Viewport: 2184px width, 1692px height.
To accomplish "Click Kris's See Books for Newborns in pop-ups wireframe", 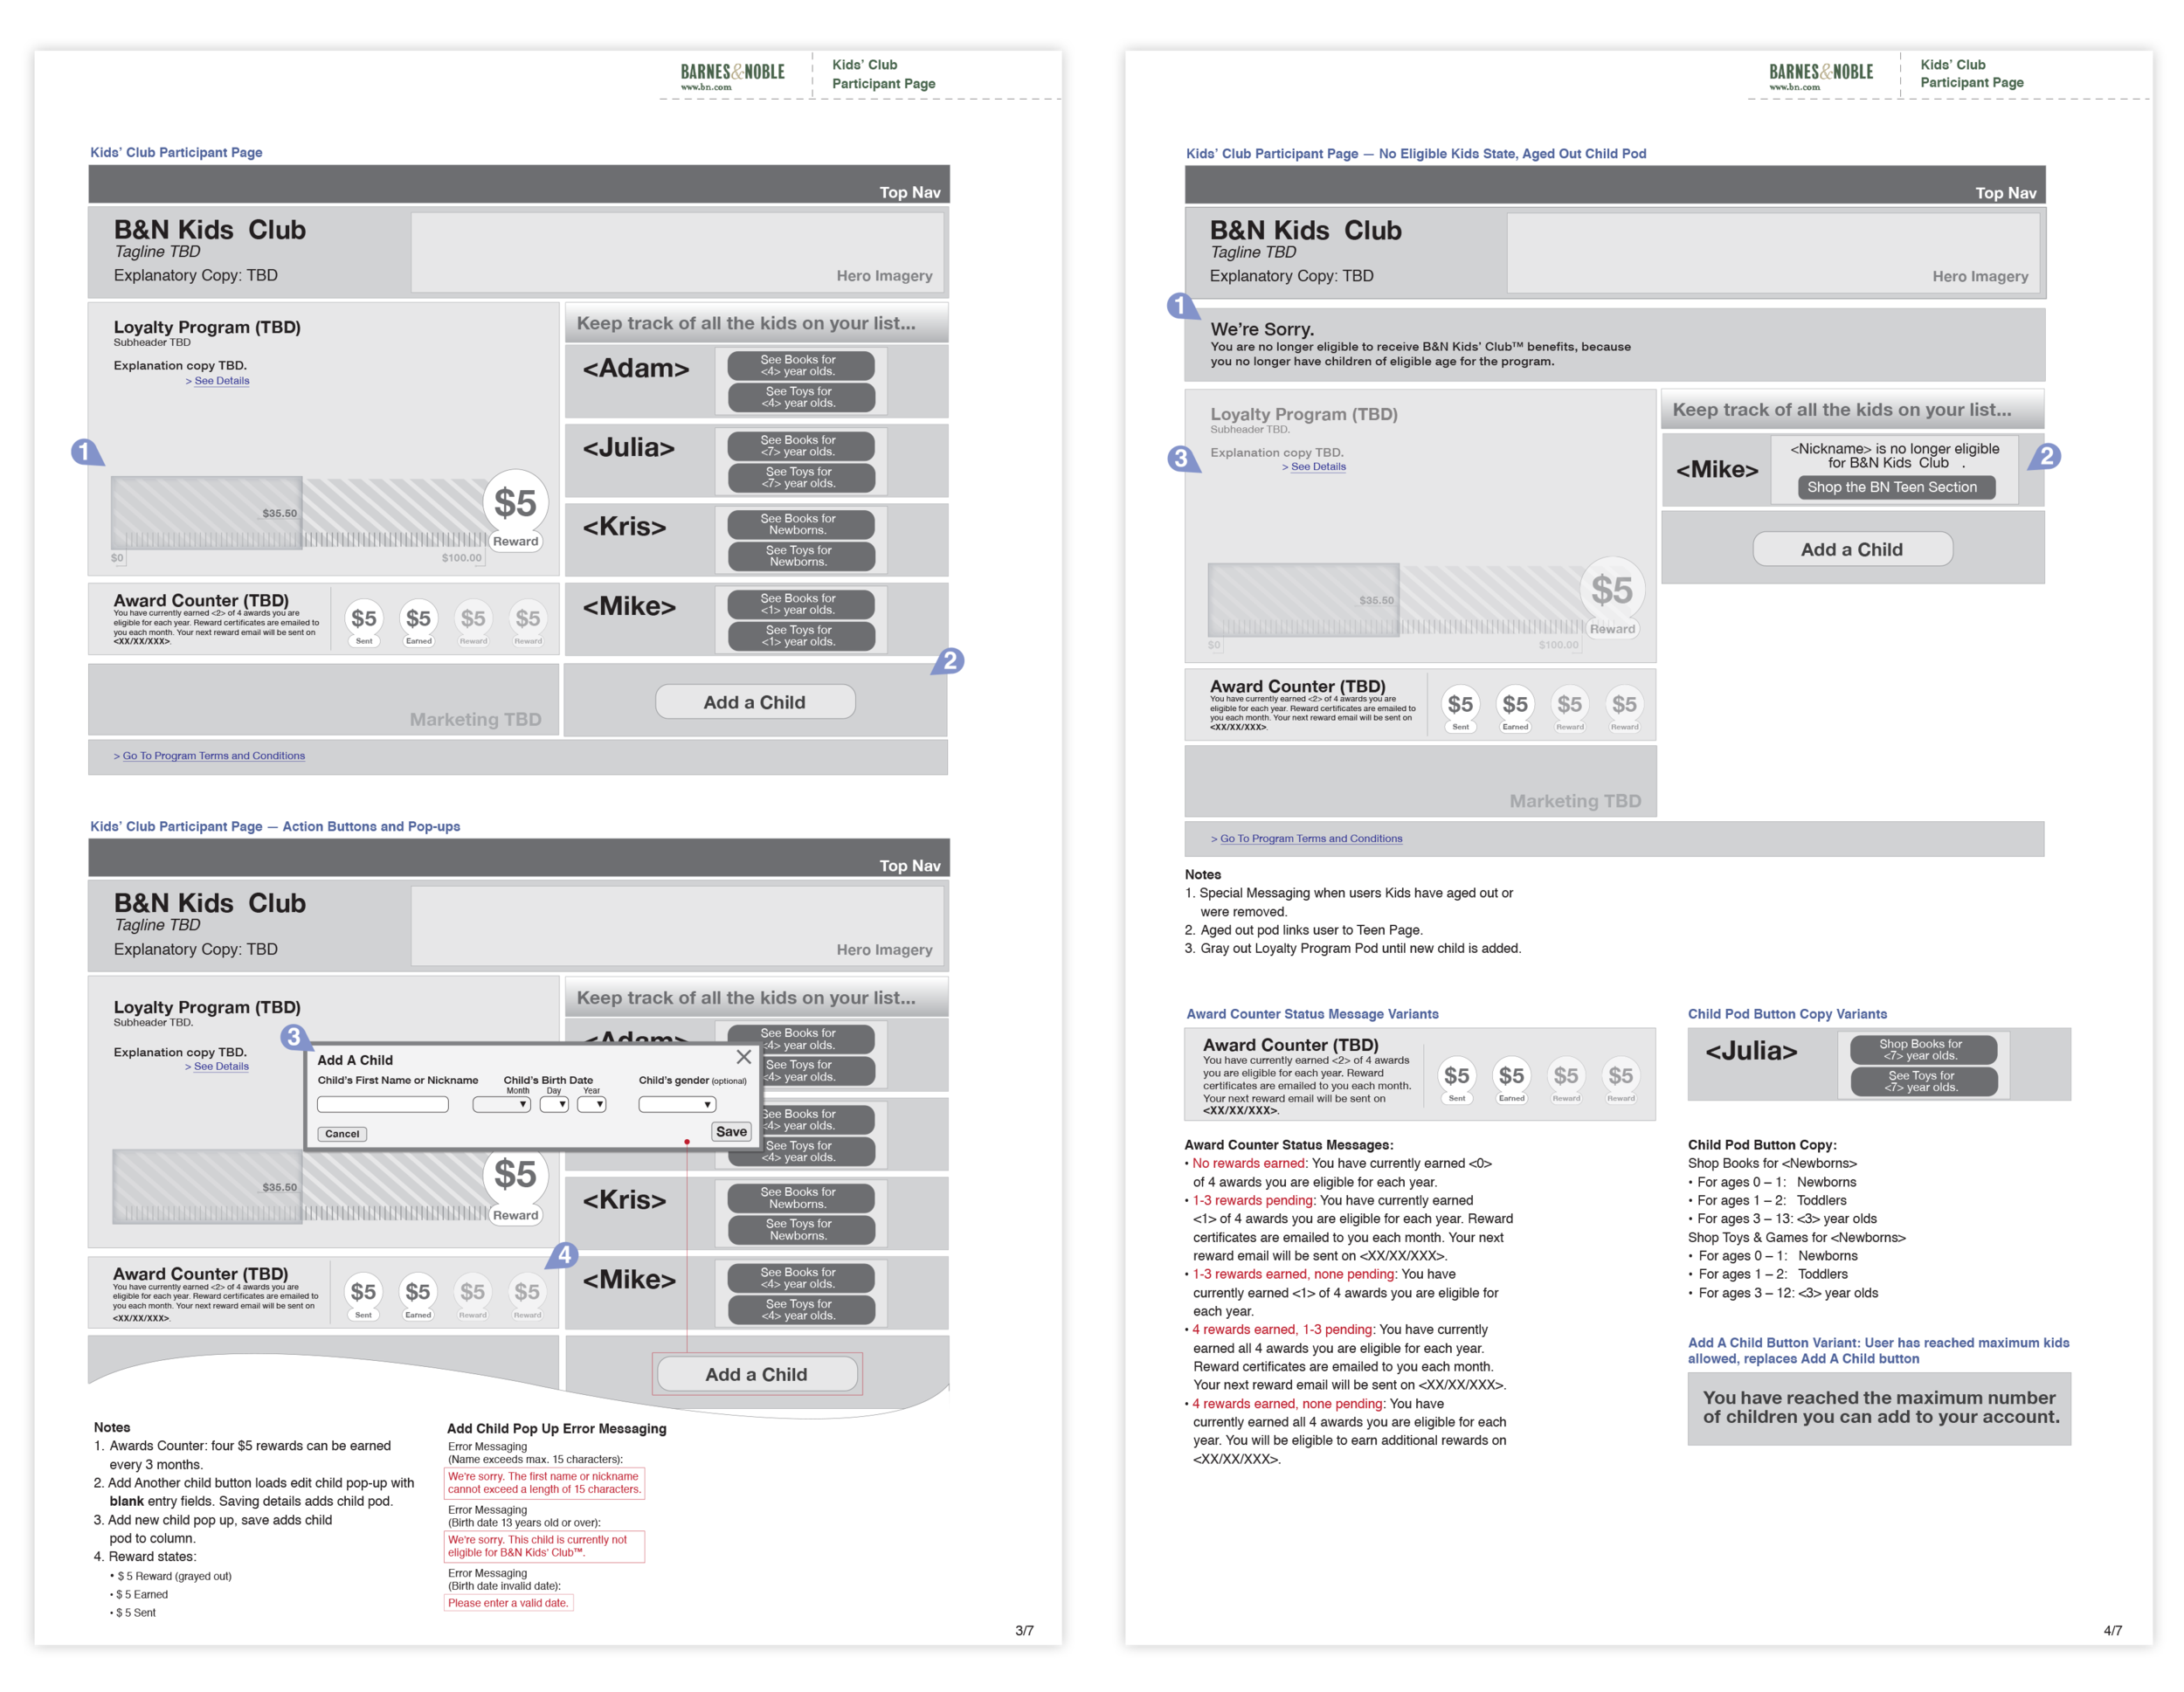I will pyautogui.click(x=801, y=1198).
